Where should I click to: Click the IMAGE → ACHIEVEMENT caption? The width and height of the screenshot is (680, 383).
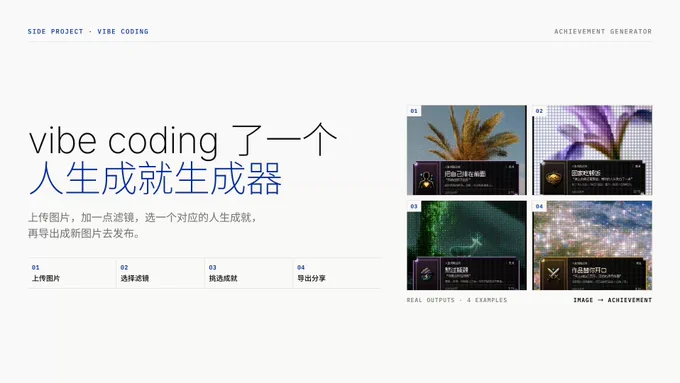(612, 300)
